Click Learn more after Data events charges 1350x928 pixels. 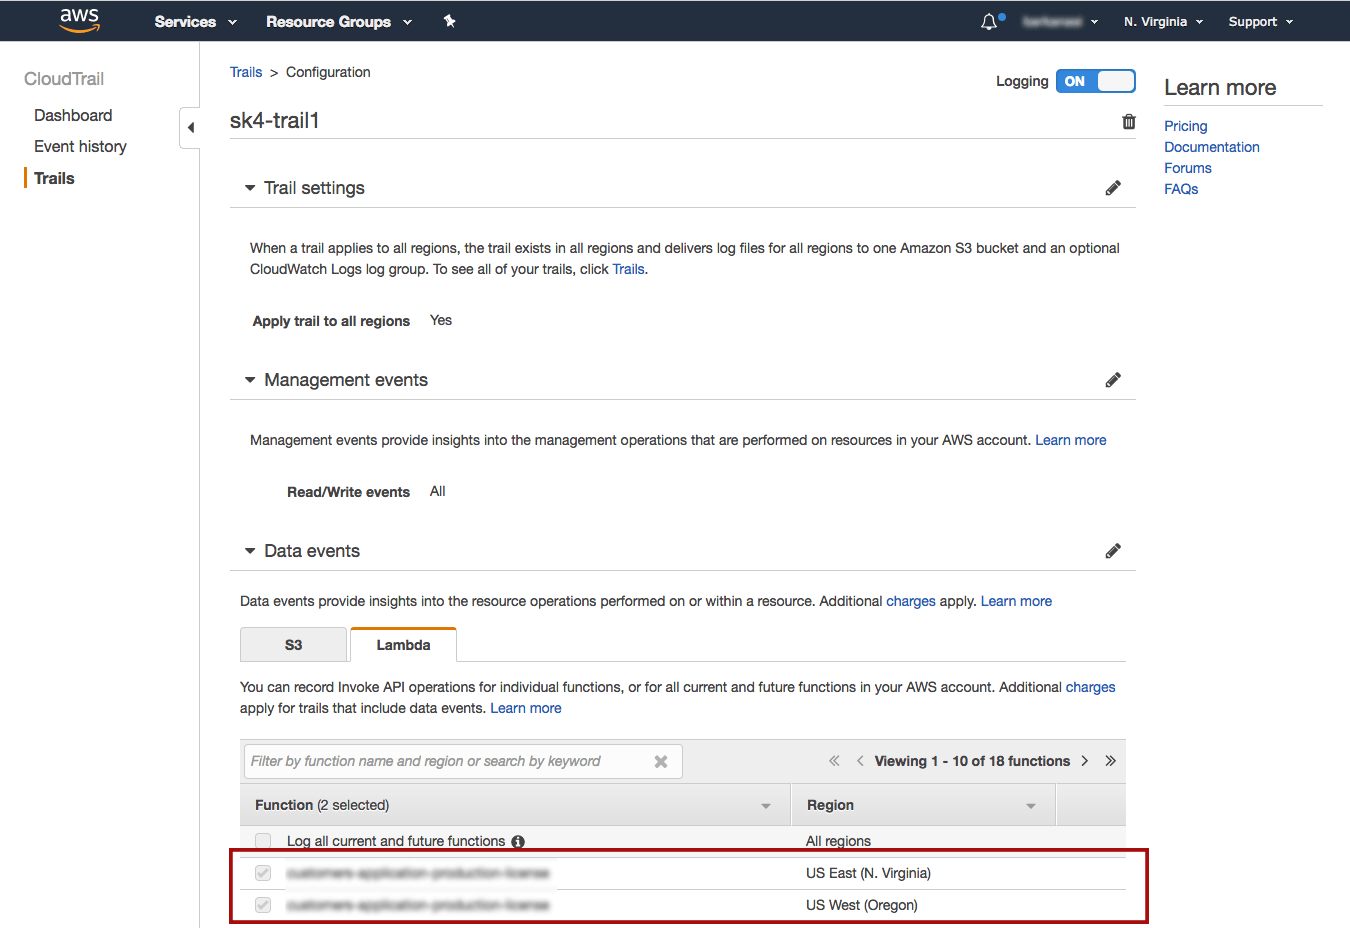[x=1016, y=601]
